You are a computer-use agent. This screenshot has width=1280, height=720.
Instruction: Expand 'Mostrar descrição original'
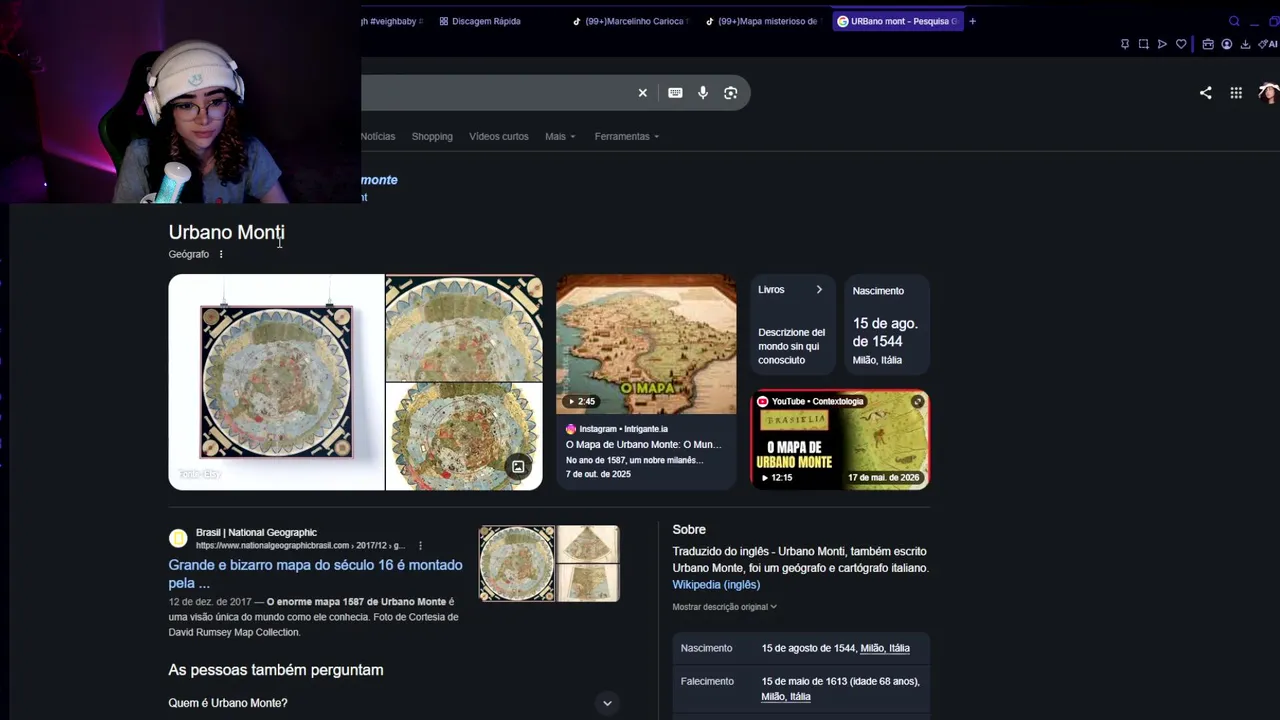pos(724,607)
